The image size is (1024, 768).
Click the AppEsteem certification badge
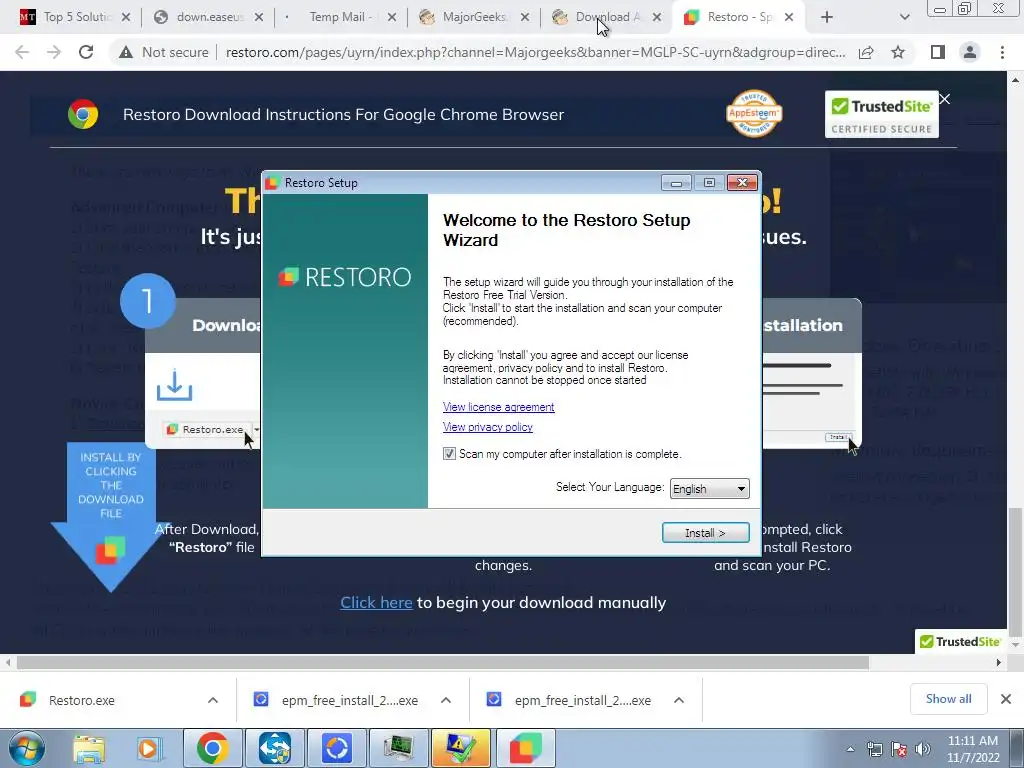click(754, 114)
